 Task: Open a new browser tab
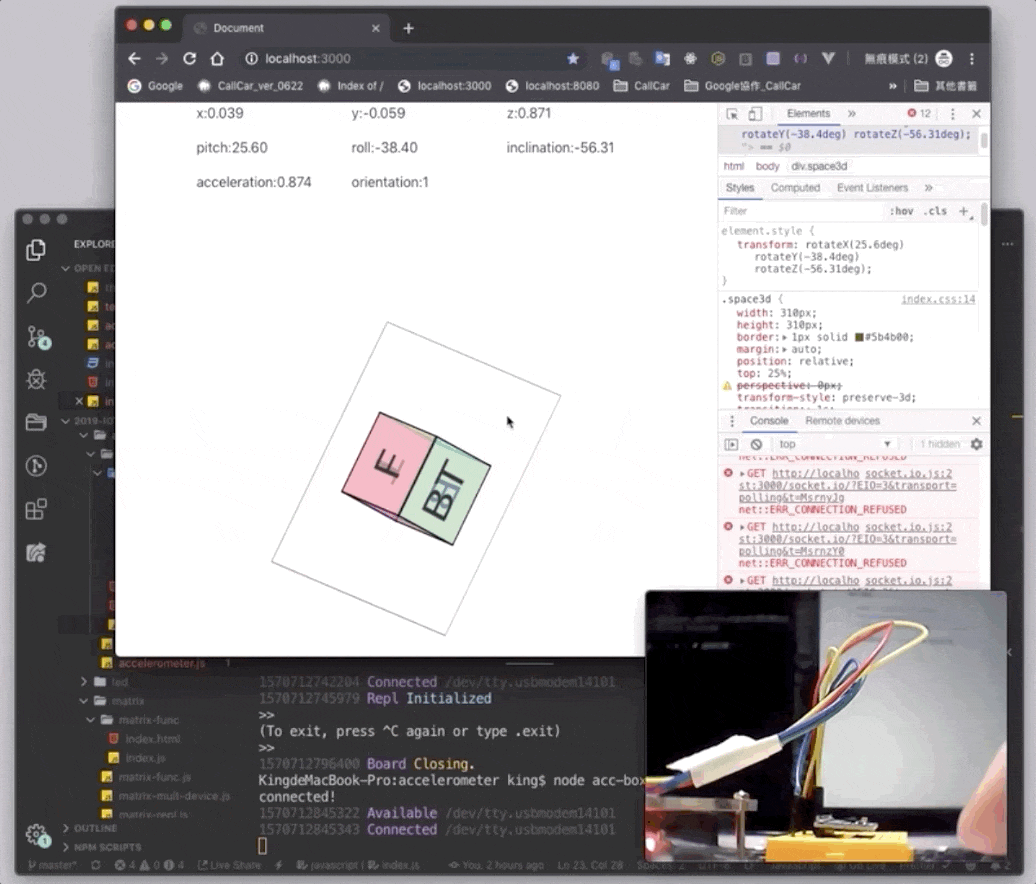point(408,28)
